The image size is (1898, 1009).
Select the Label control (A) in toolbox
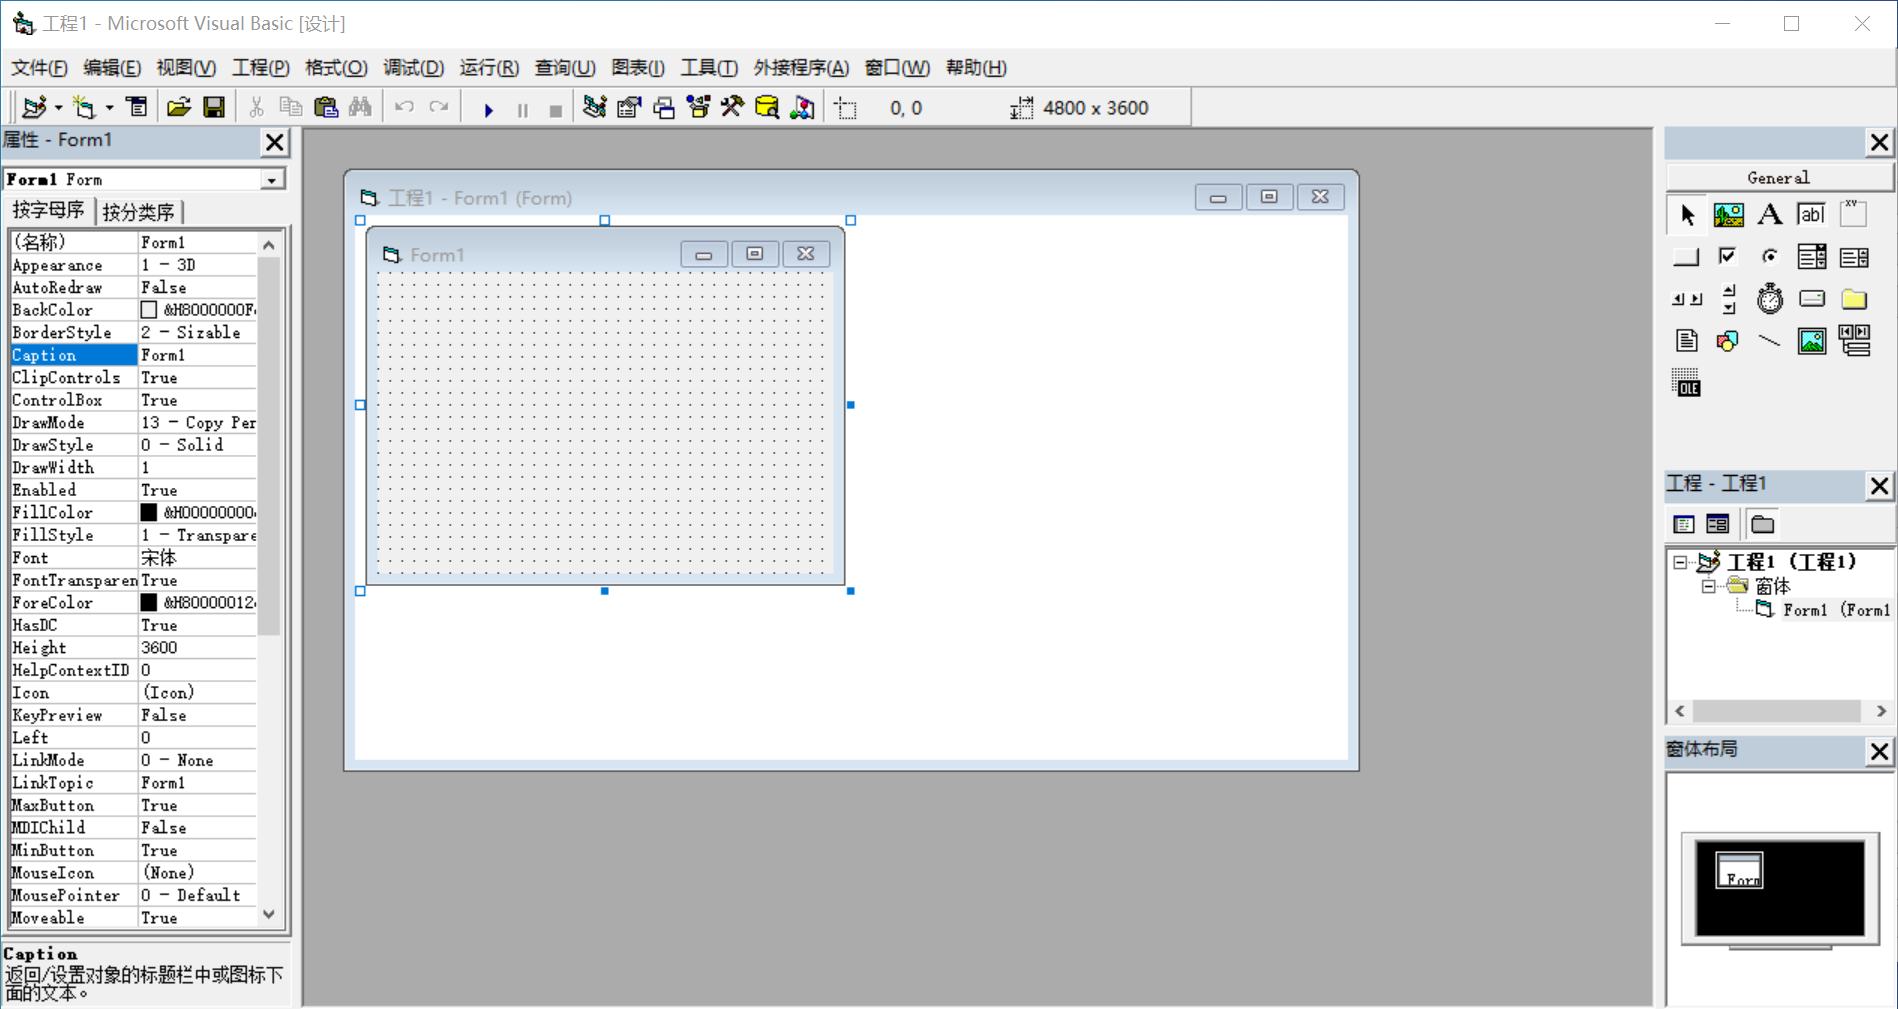coord(1770,214)
